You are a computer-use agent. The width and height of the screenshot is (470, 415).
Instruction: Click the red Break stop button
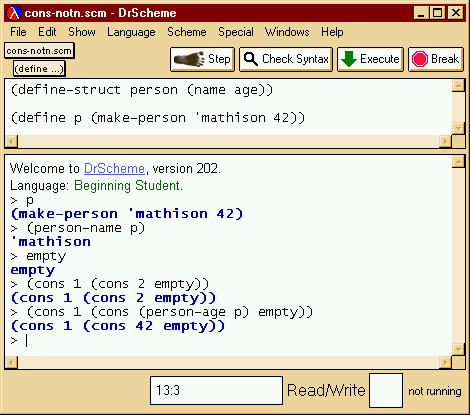tap(436, 59)
